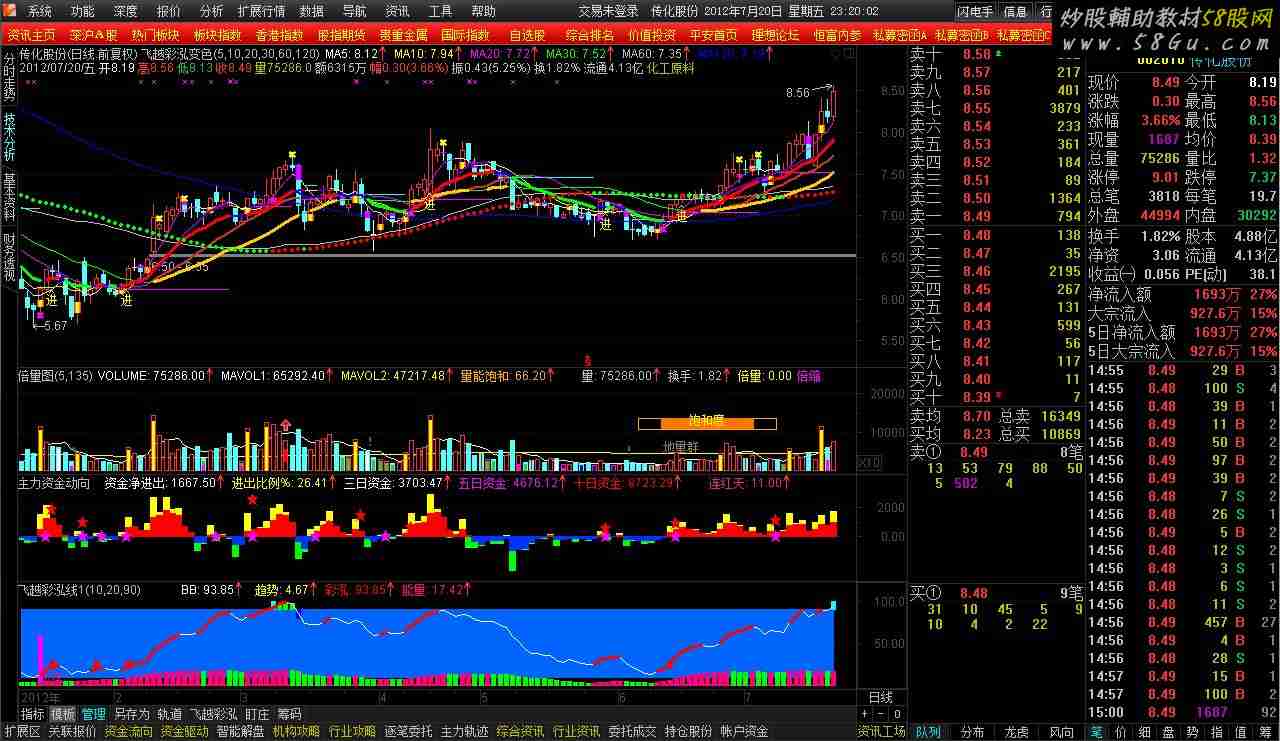Select 股指期货 in red toolbar
This screenshot has height=741, width=1280.
342,35
